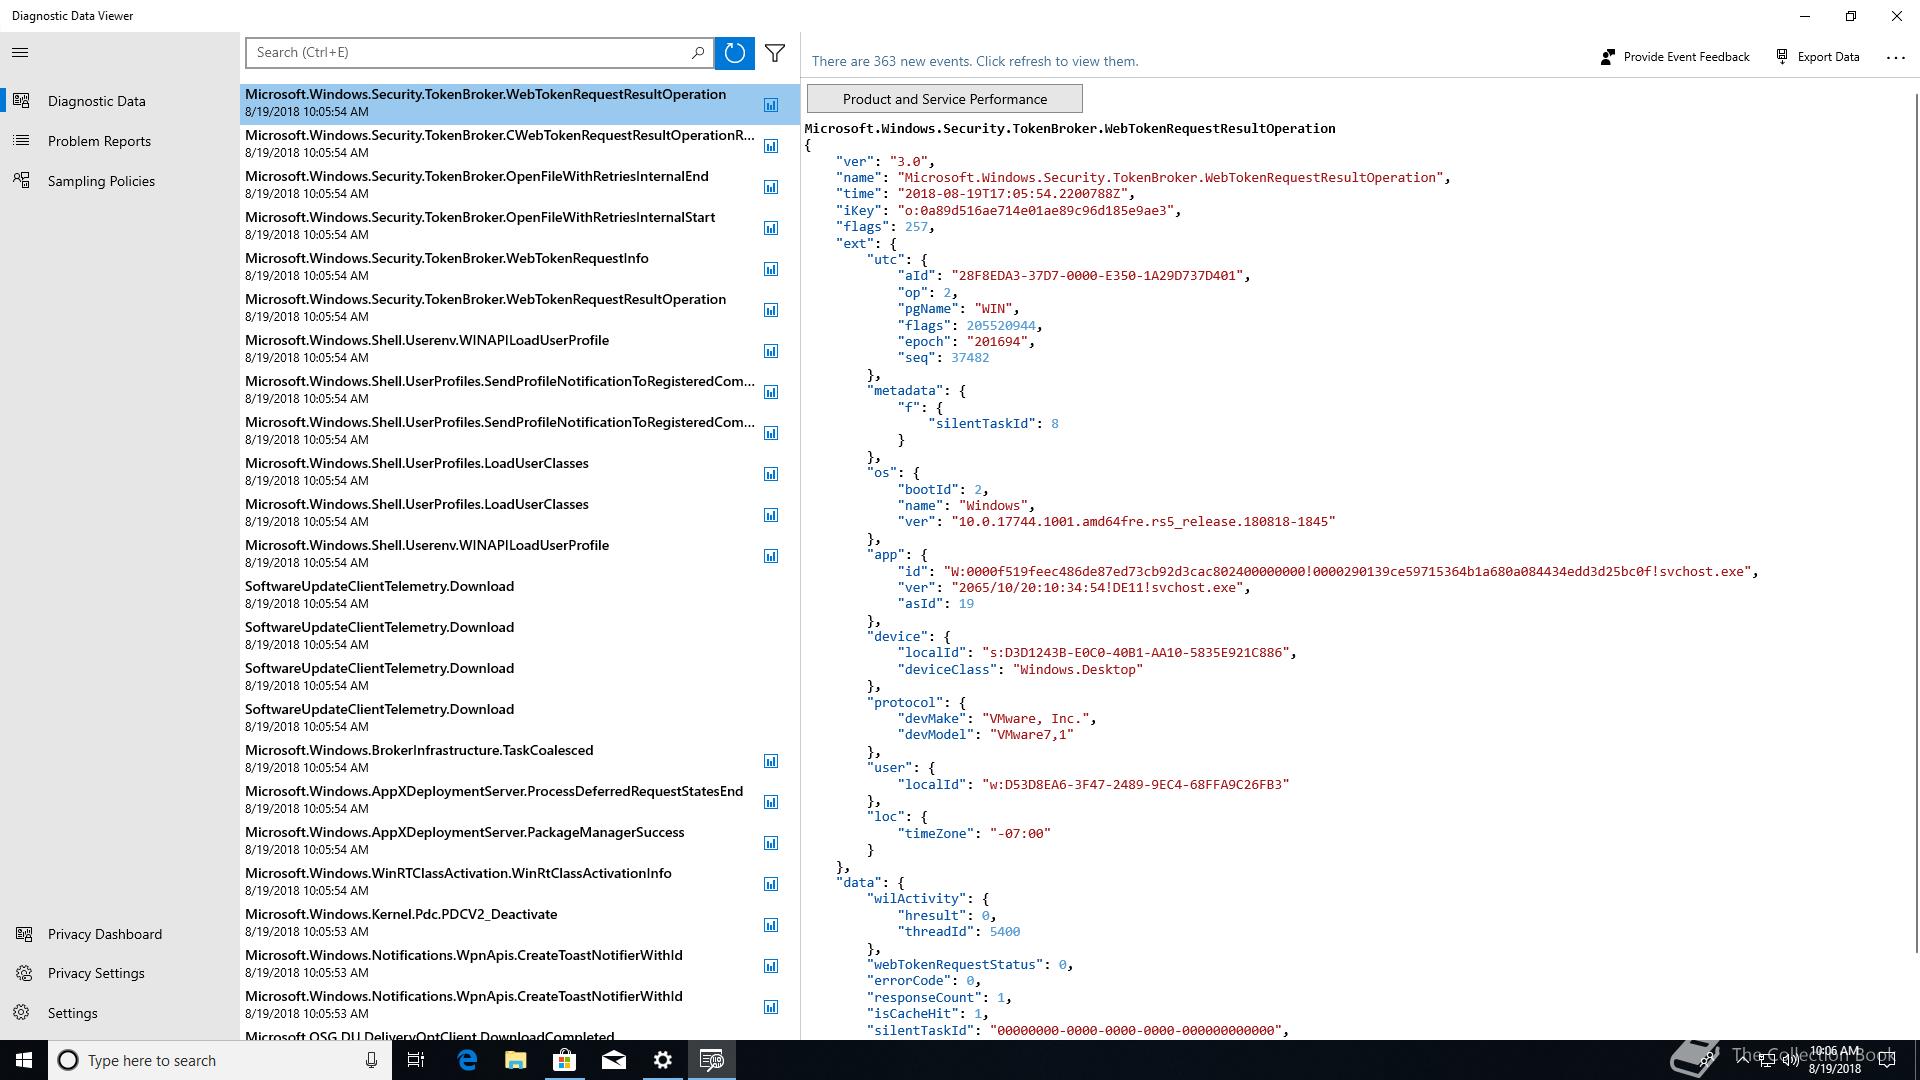Select the ProcessDeferredRequestStatesEnd event
Screen dimensions: 1920x1080
520,800
